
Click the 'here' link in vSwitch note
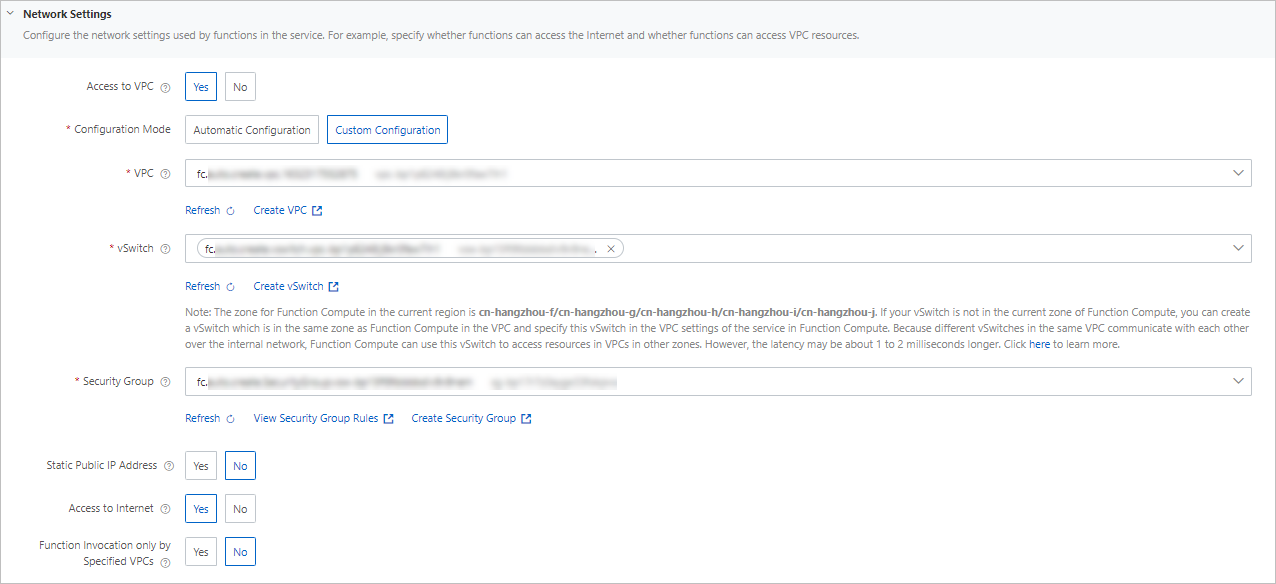pos(1040,344)
